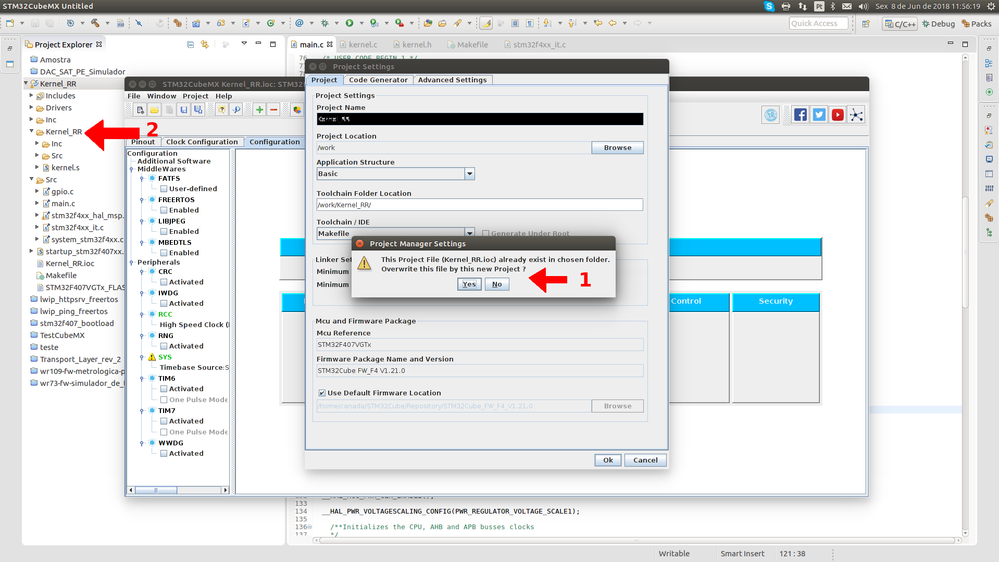Click the save disk icon in STM32CubeMX toolbar

183,110
